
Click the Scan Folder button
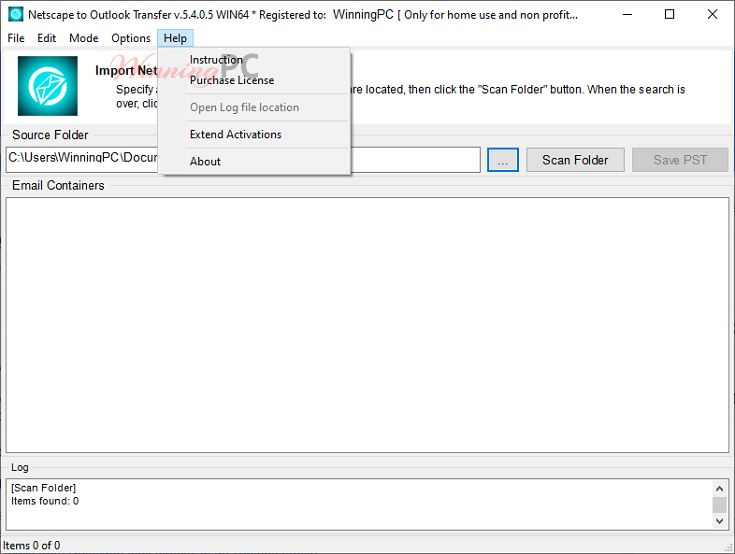(575, 160)
